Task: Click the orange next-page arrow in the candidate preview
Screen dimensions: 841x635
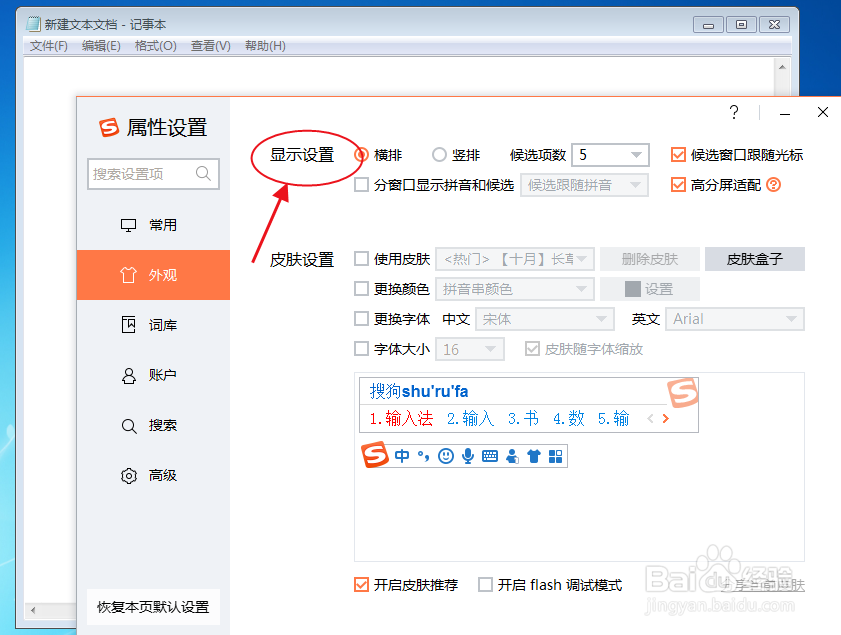Action: tap(666, 418)
